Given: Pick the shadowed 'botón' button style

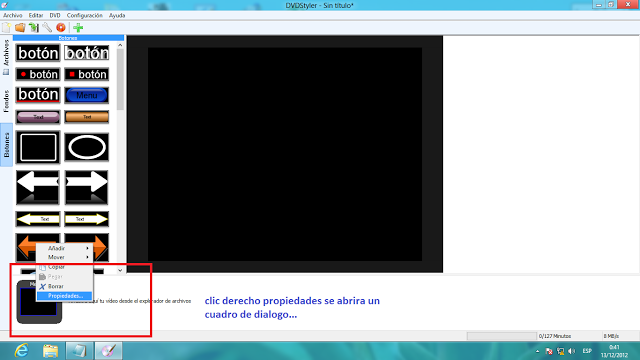Looking at the screenshot, I should click(x=87, y=53).
